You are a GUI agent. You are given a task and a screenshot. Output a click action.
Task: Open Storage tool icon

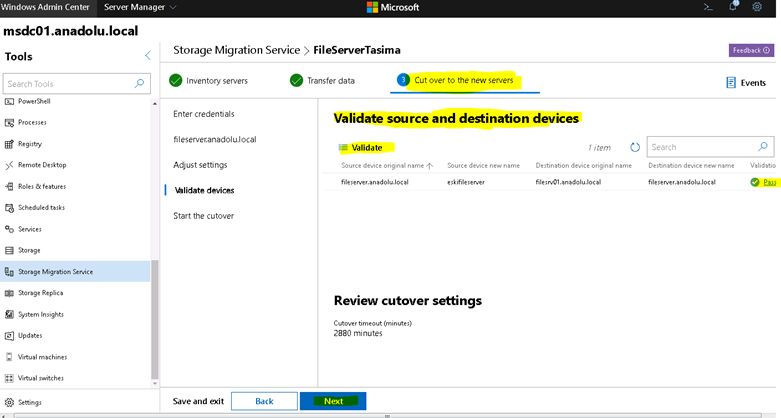9,250
